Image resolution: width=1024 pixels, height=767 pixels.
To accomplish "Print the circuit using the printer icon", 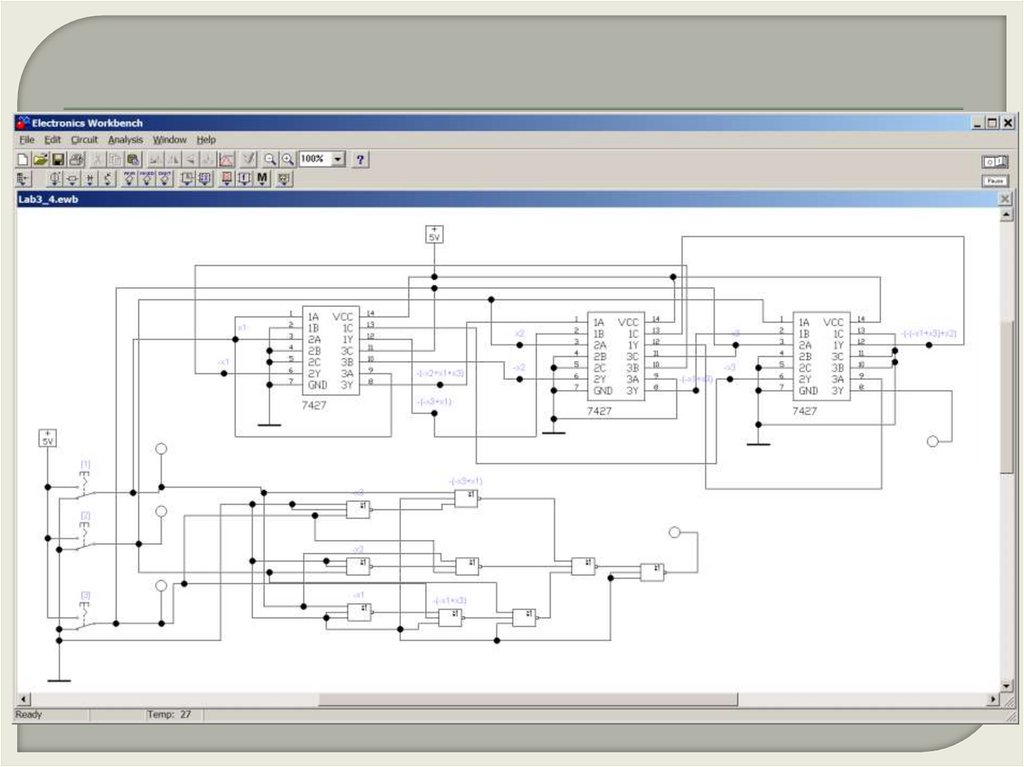I will [x=76, y=159].
